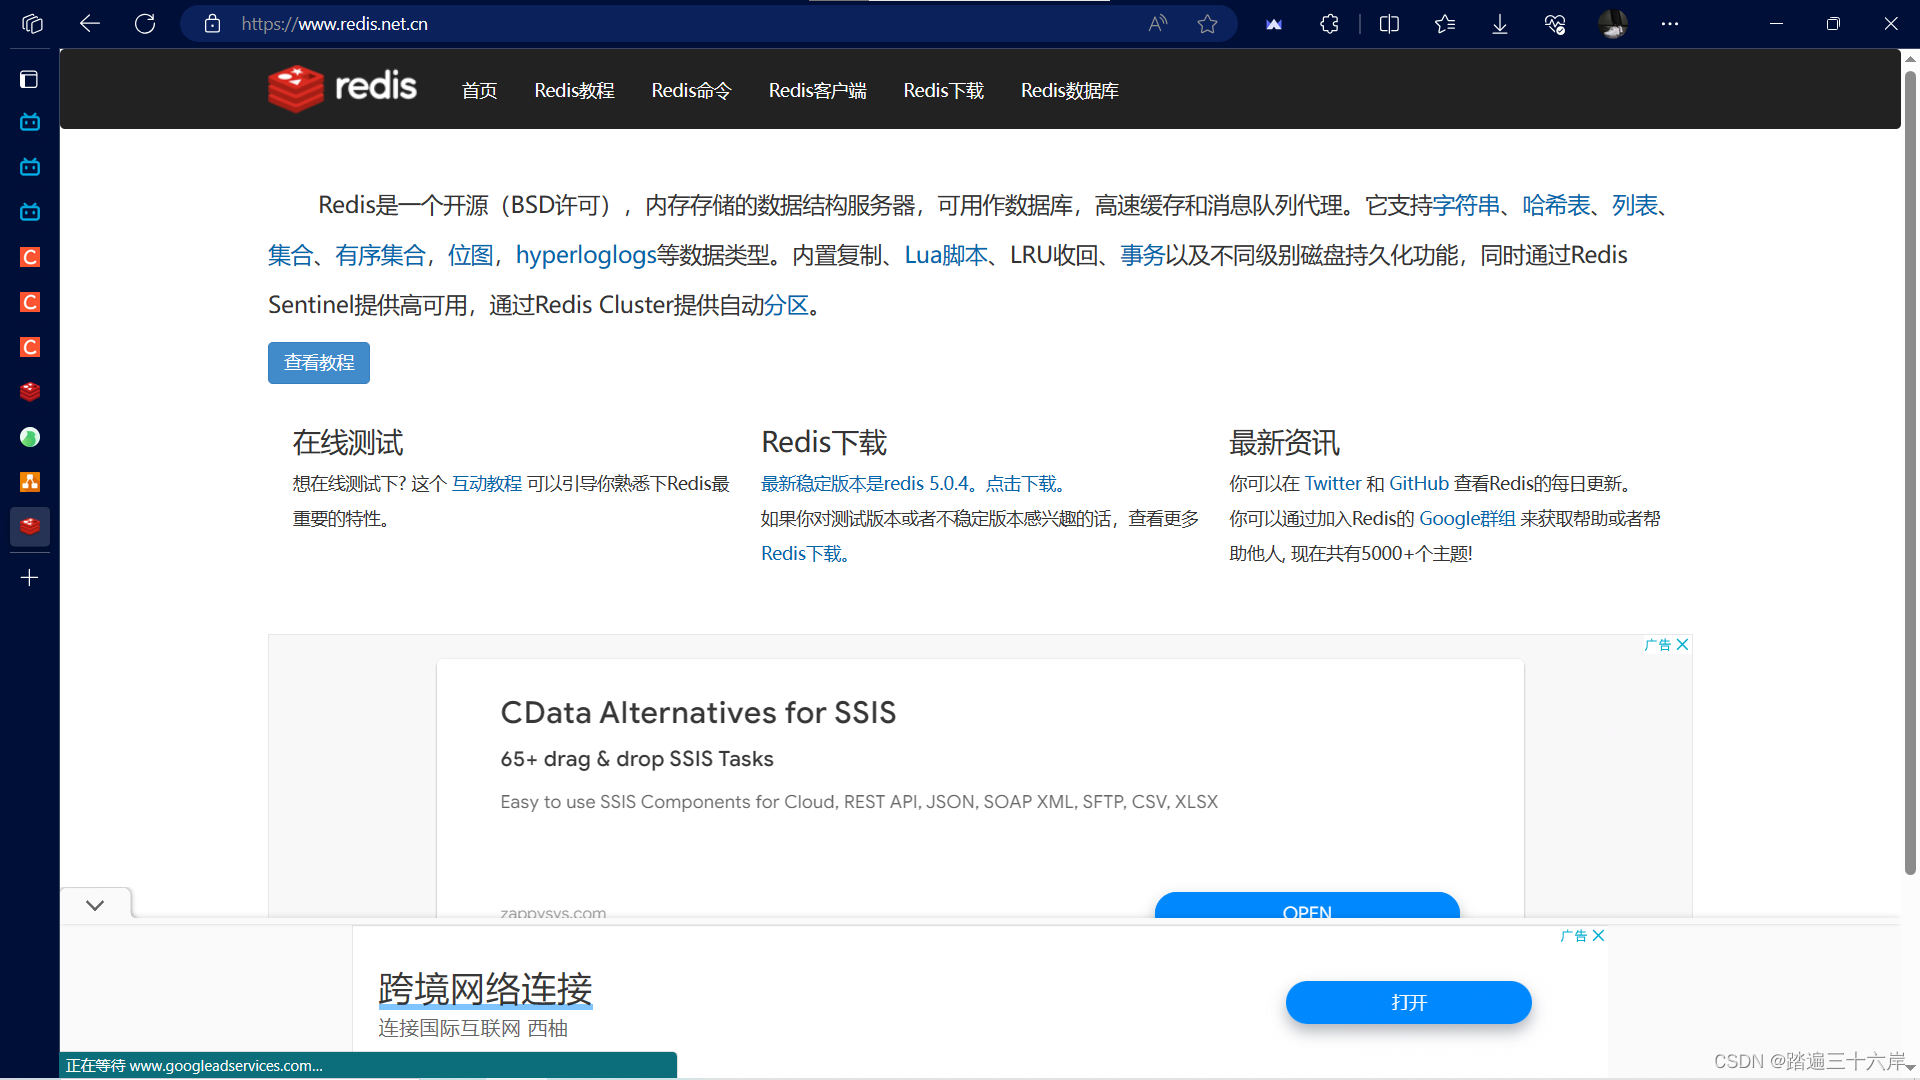Click the browser back arrow
Screen dimensions: 1920x1080
(x=90, y=24)
